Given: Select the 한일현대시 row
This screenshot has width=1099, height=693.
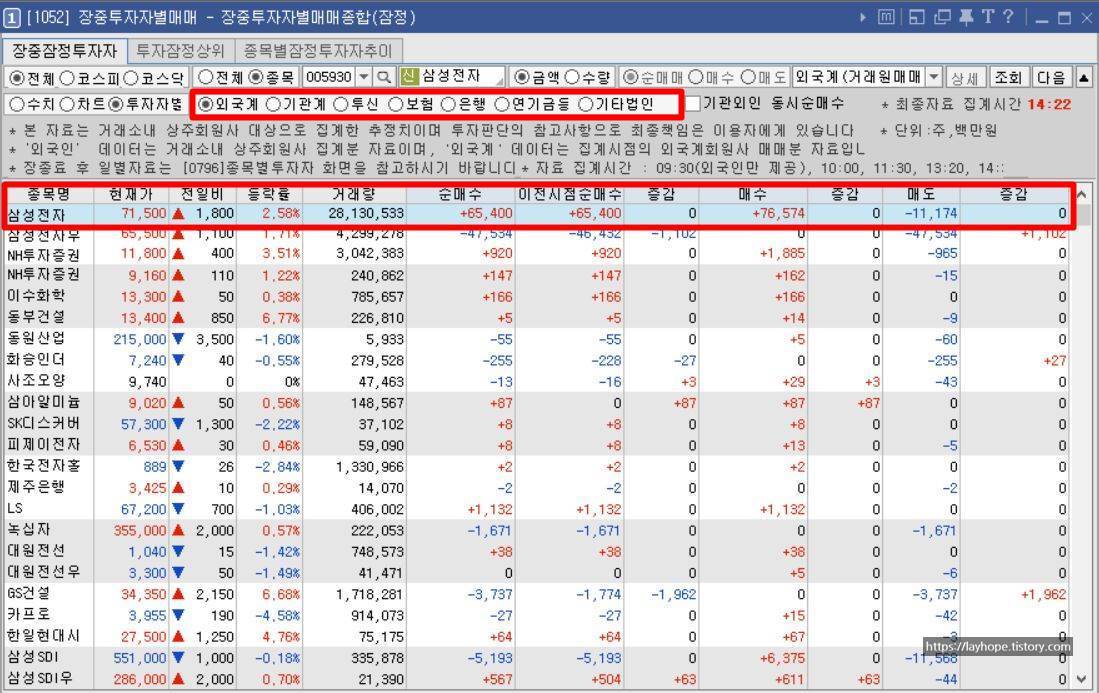Looking at the screenshot, I should tap(538, 636).
